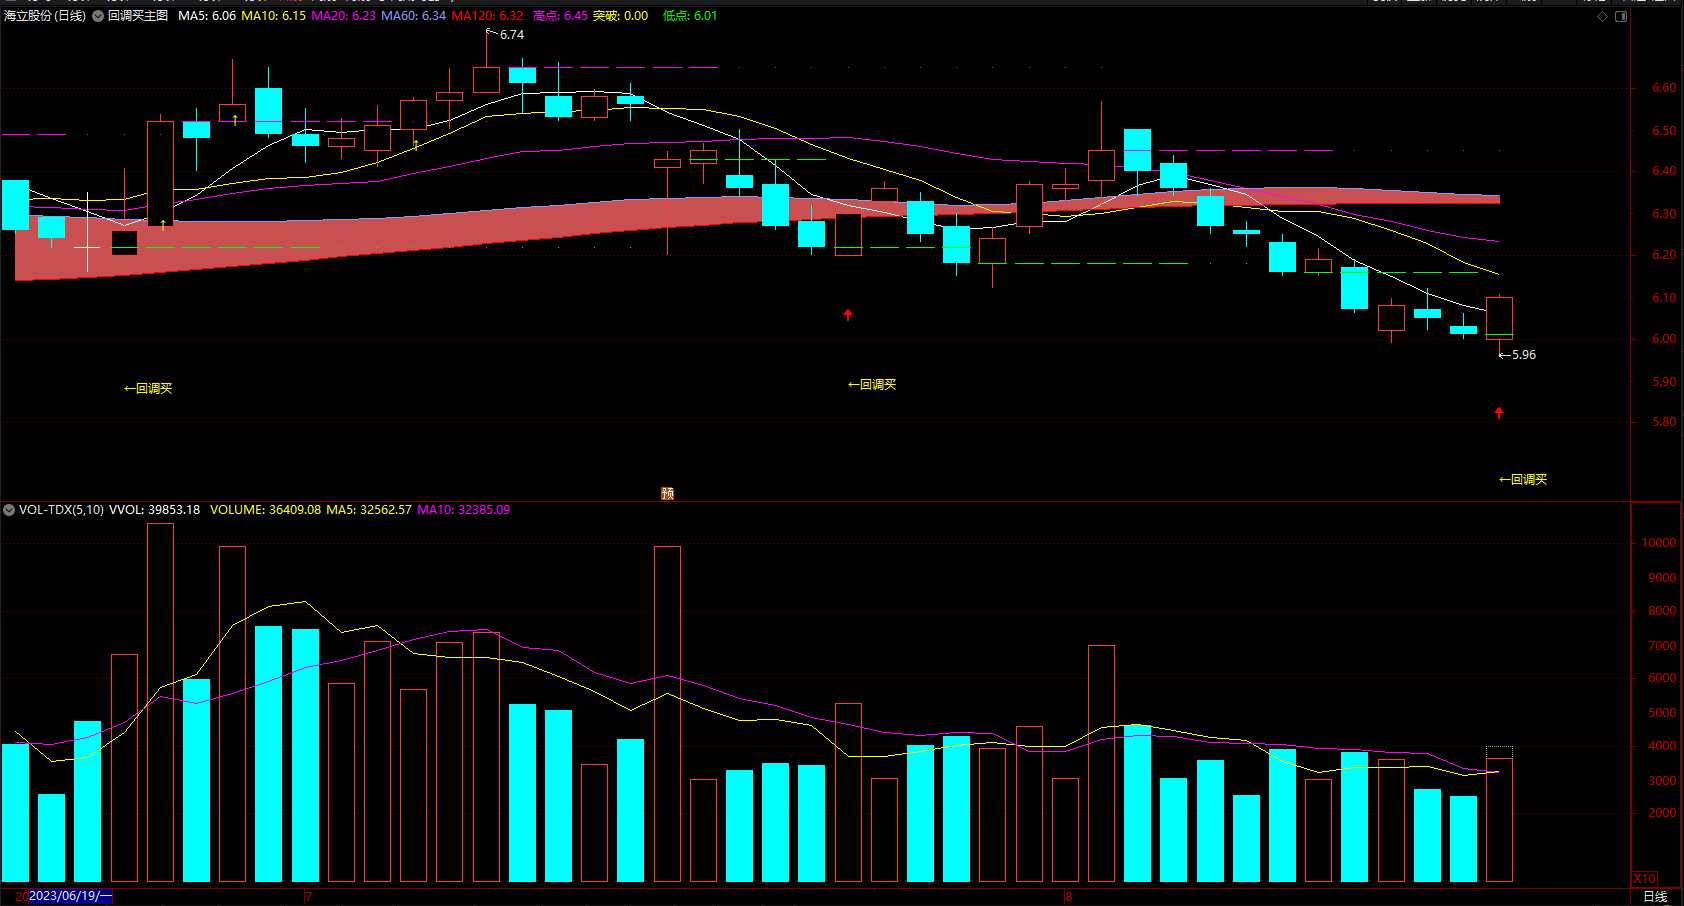The width and height of the screenshot is (1684, 906).
Task: Click volume MA10: 32385.09 legend
Action: coord(463,510)
